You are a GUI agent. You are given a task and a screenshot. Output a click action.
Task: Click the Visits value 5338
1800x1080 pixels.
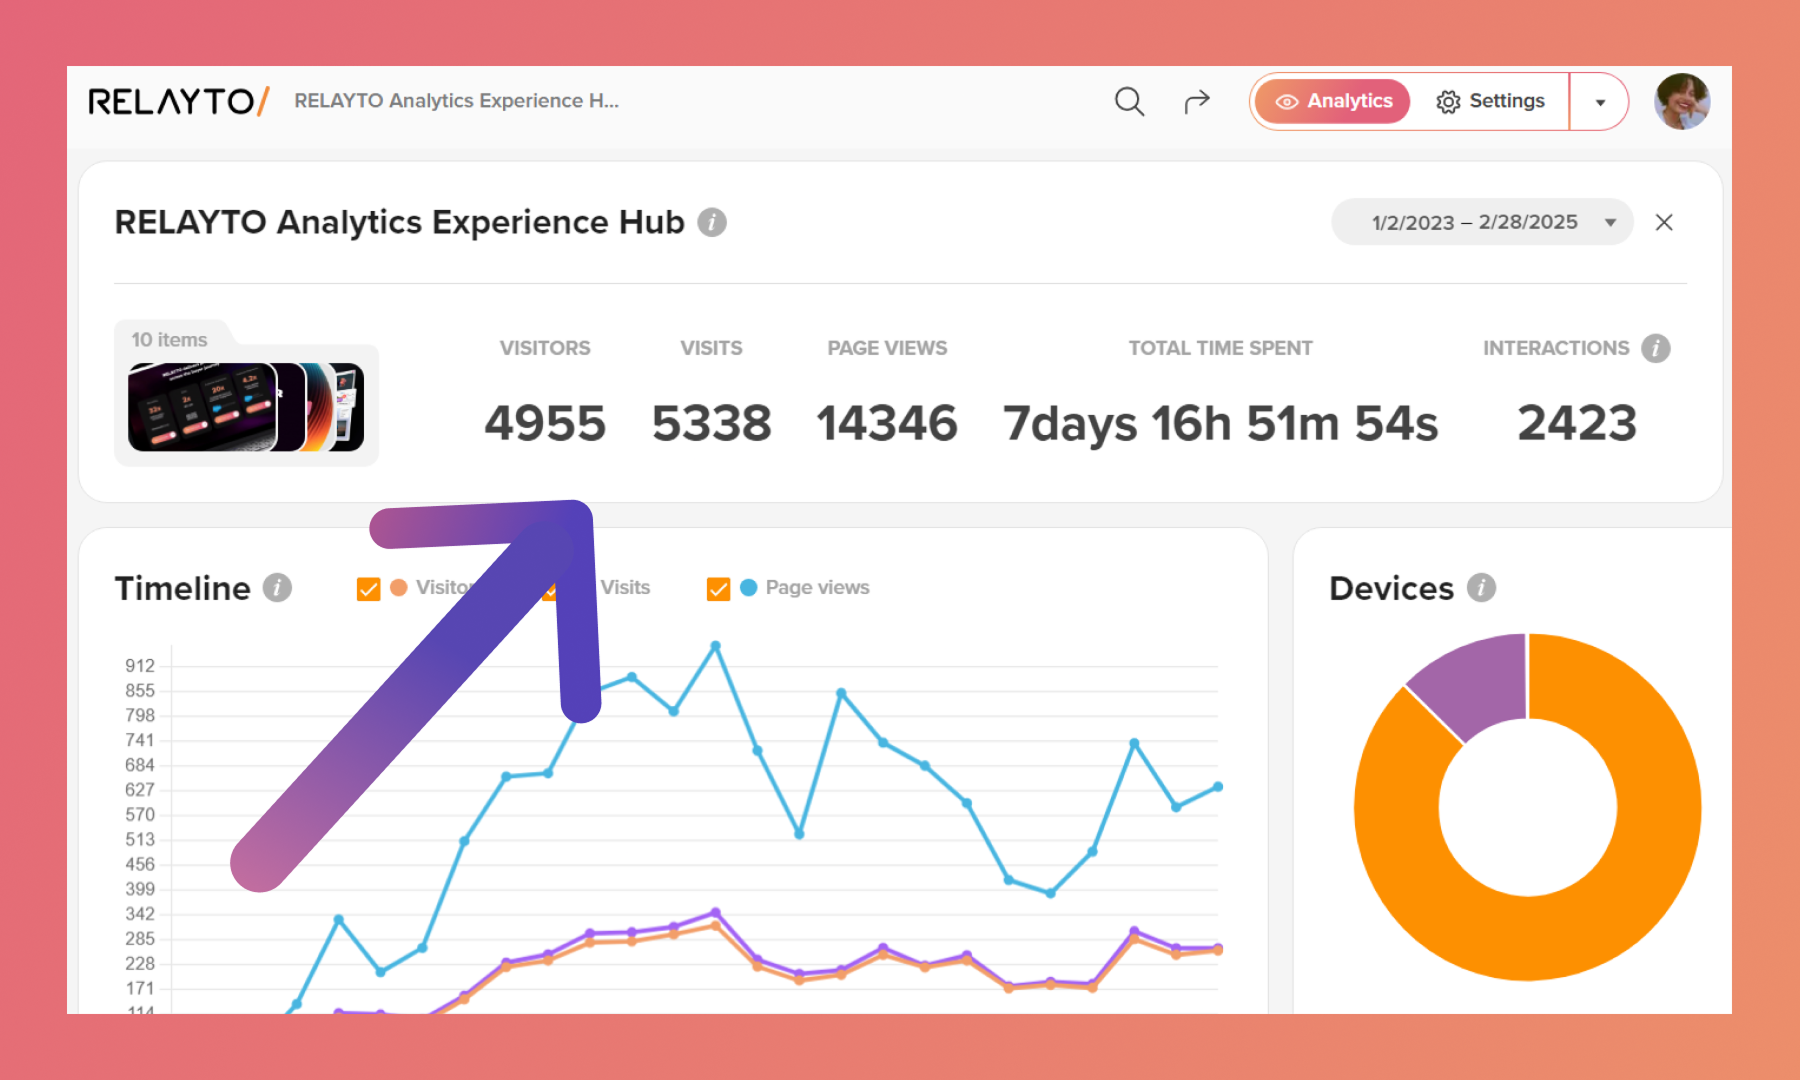click(x=712, y=423)
